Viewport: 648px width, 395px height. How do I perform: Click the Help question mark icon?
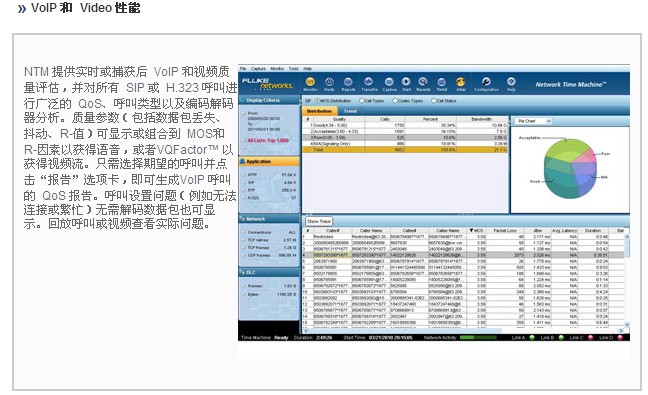coord(511,82)
